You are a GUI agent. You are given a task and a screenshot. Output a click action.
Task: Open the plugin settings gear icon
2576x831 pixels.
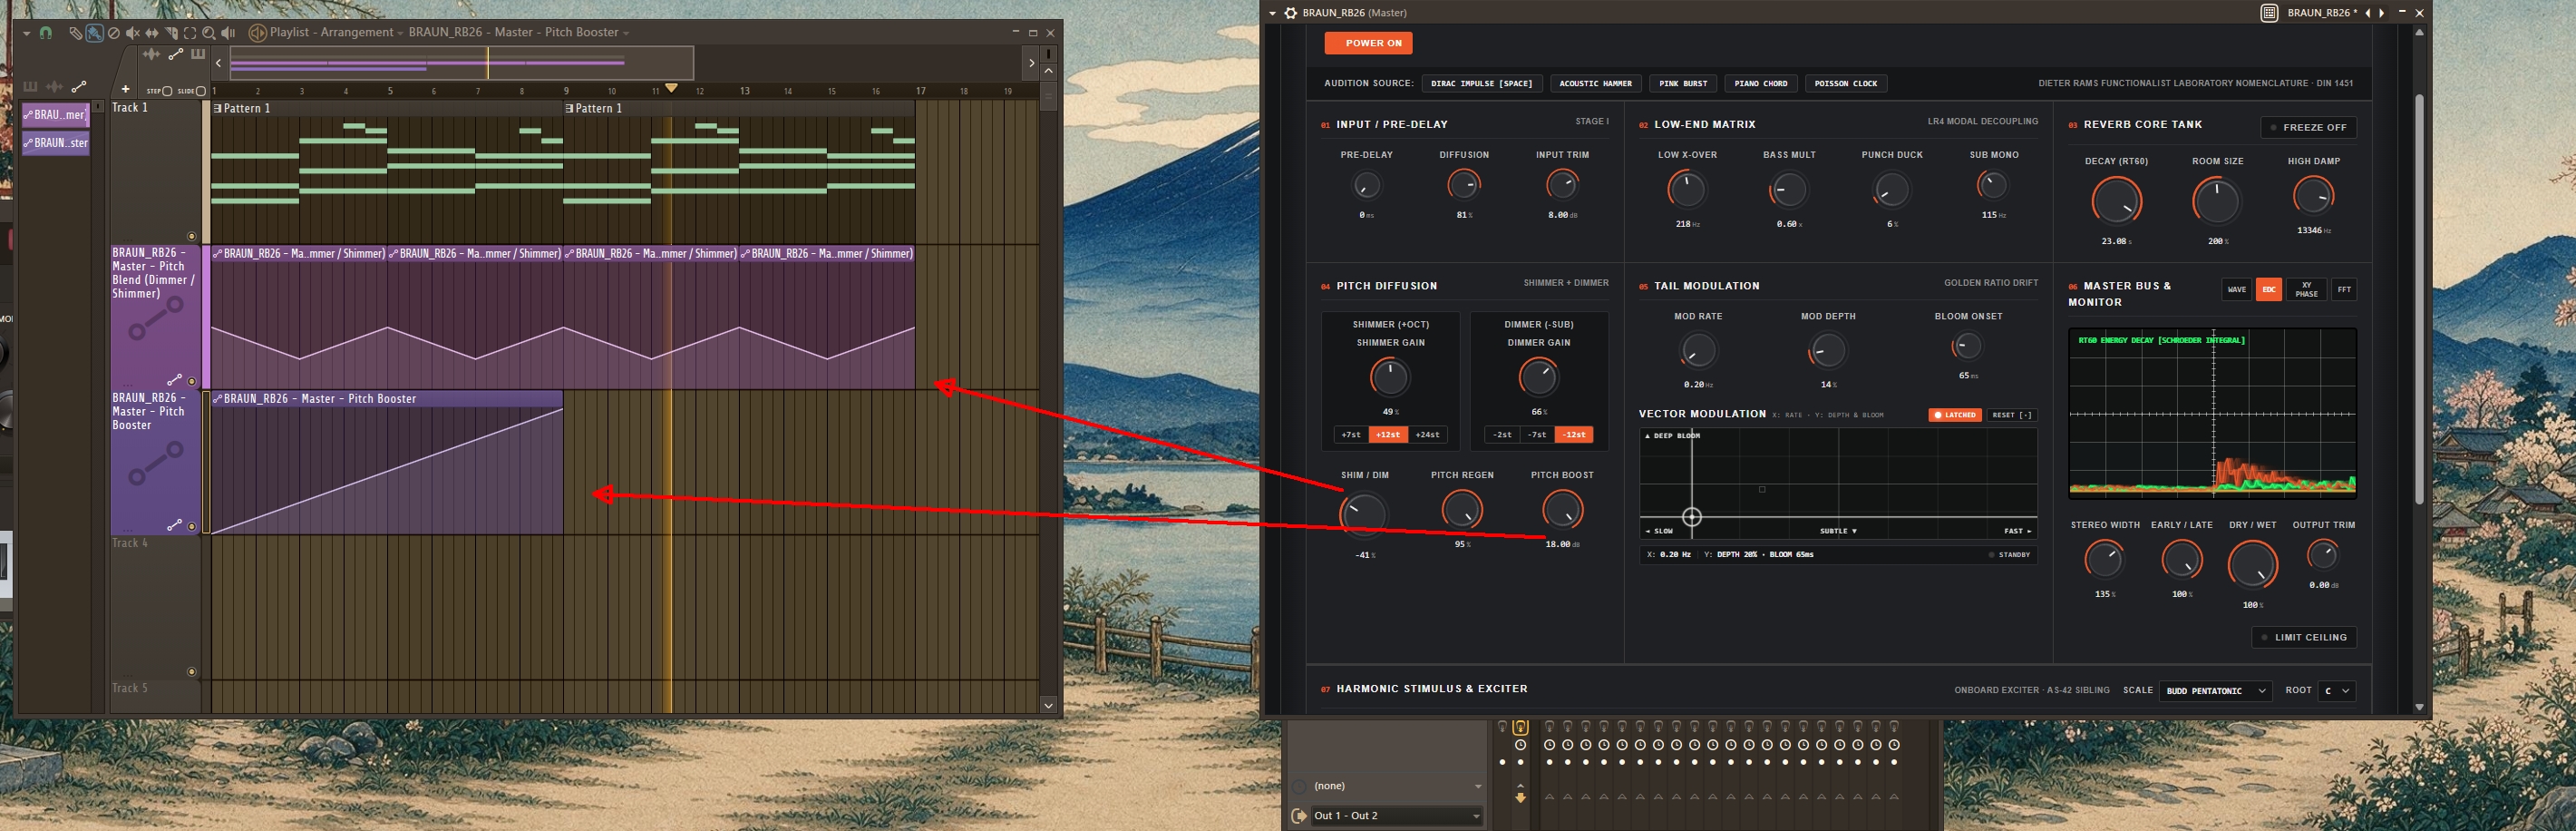[1291, 13]
